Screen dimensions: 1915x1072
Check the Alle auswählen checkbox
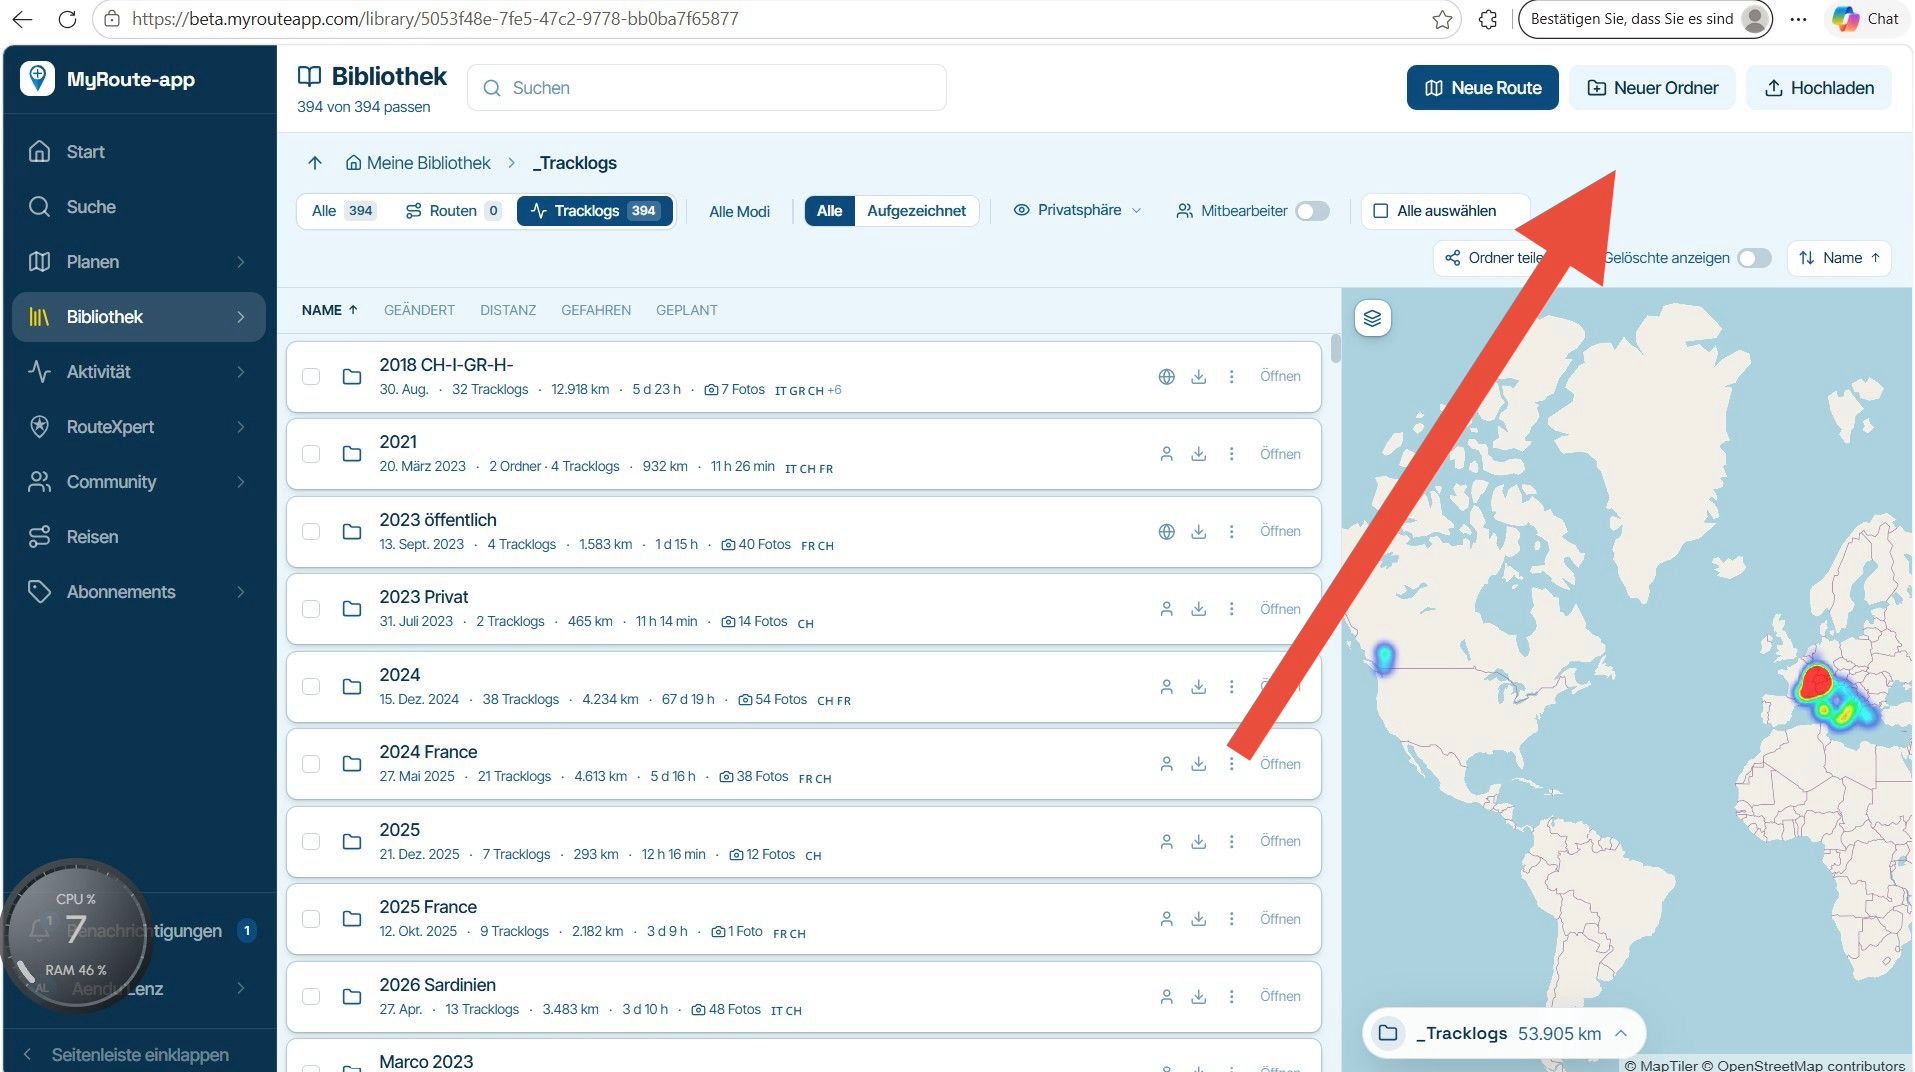coord(1380,211)
